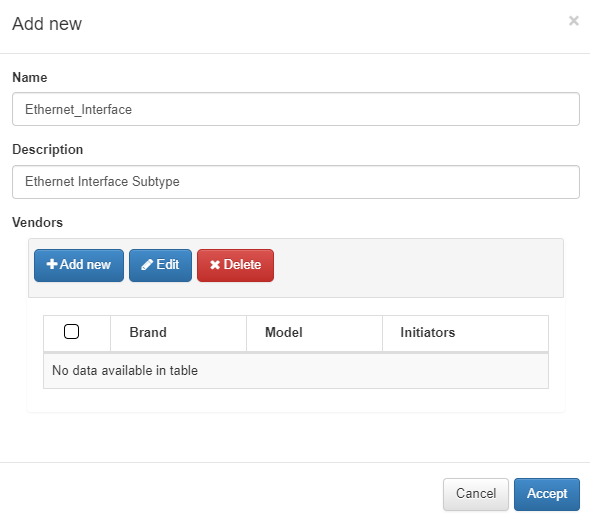
Task: Close the Add new dialog
Action: click(x=573, y=21)
